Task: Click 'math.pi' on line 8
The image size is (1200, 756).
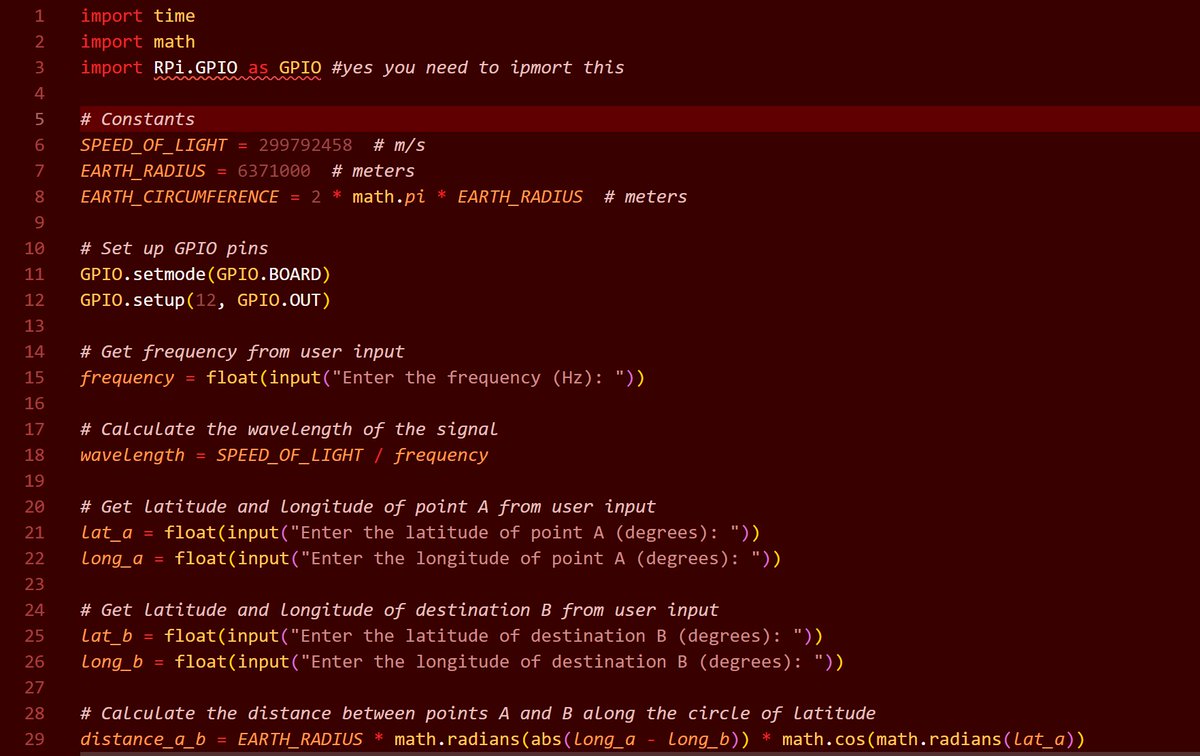Action: (x=389, y=197)
